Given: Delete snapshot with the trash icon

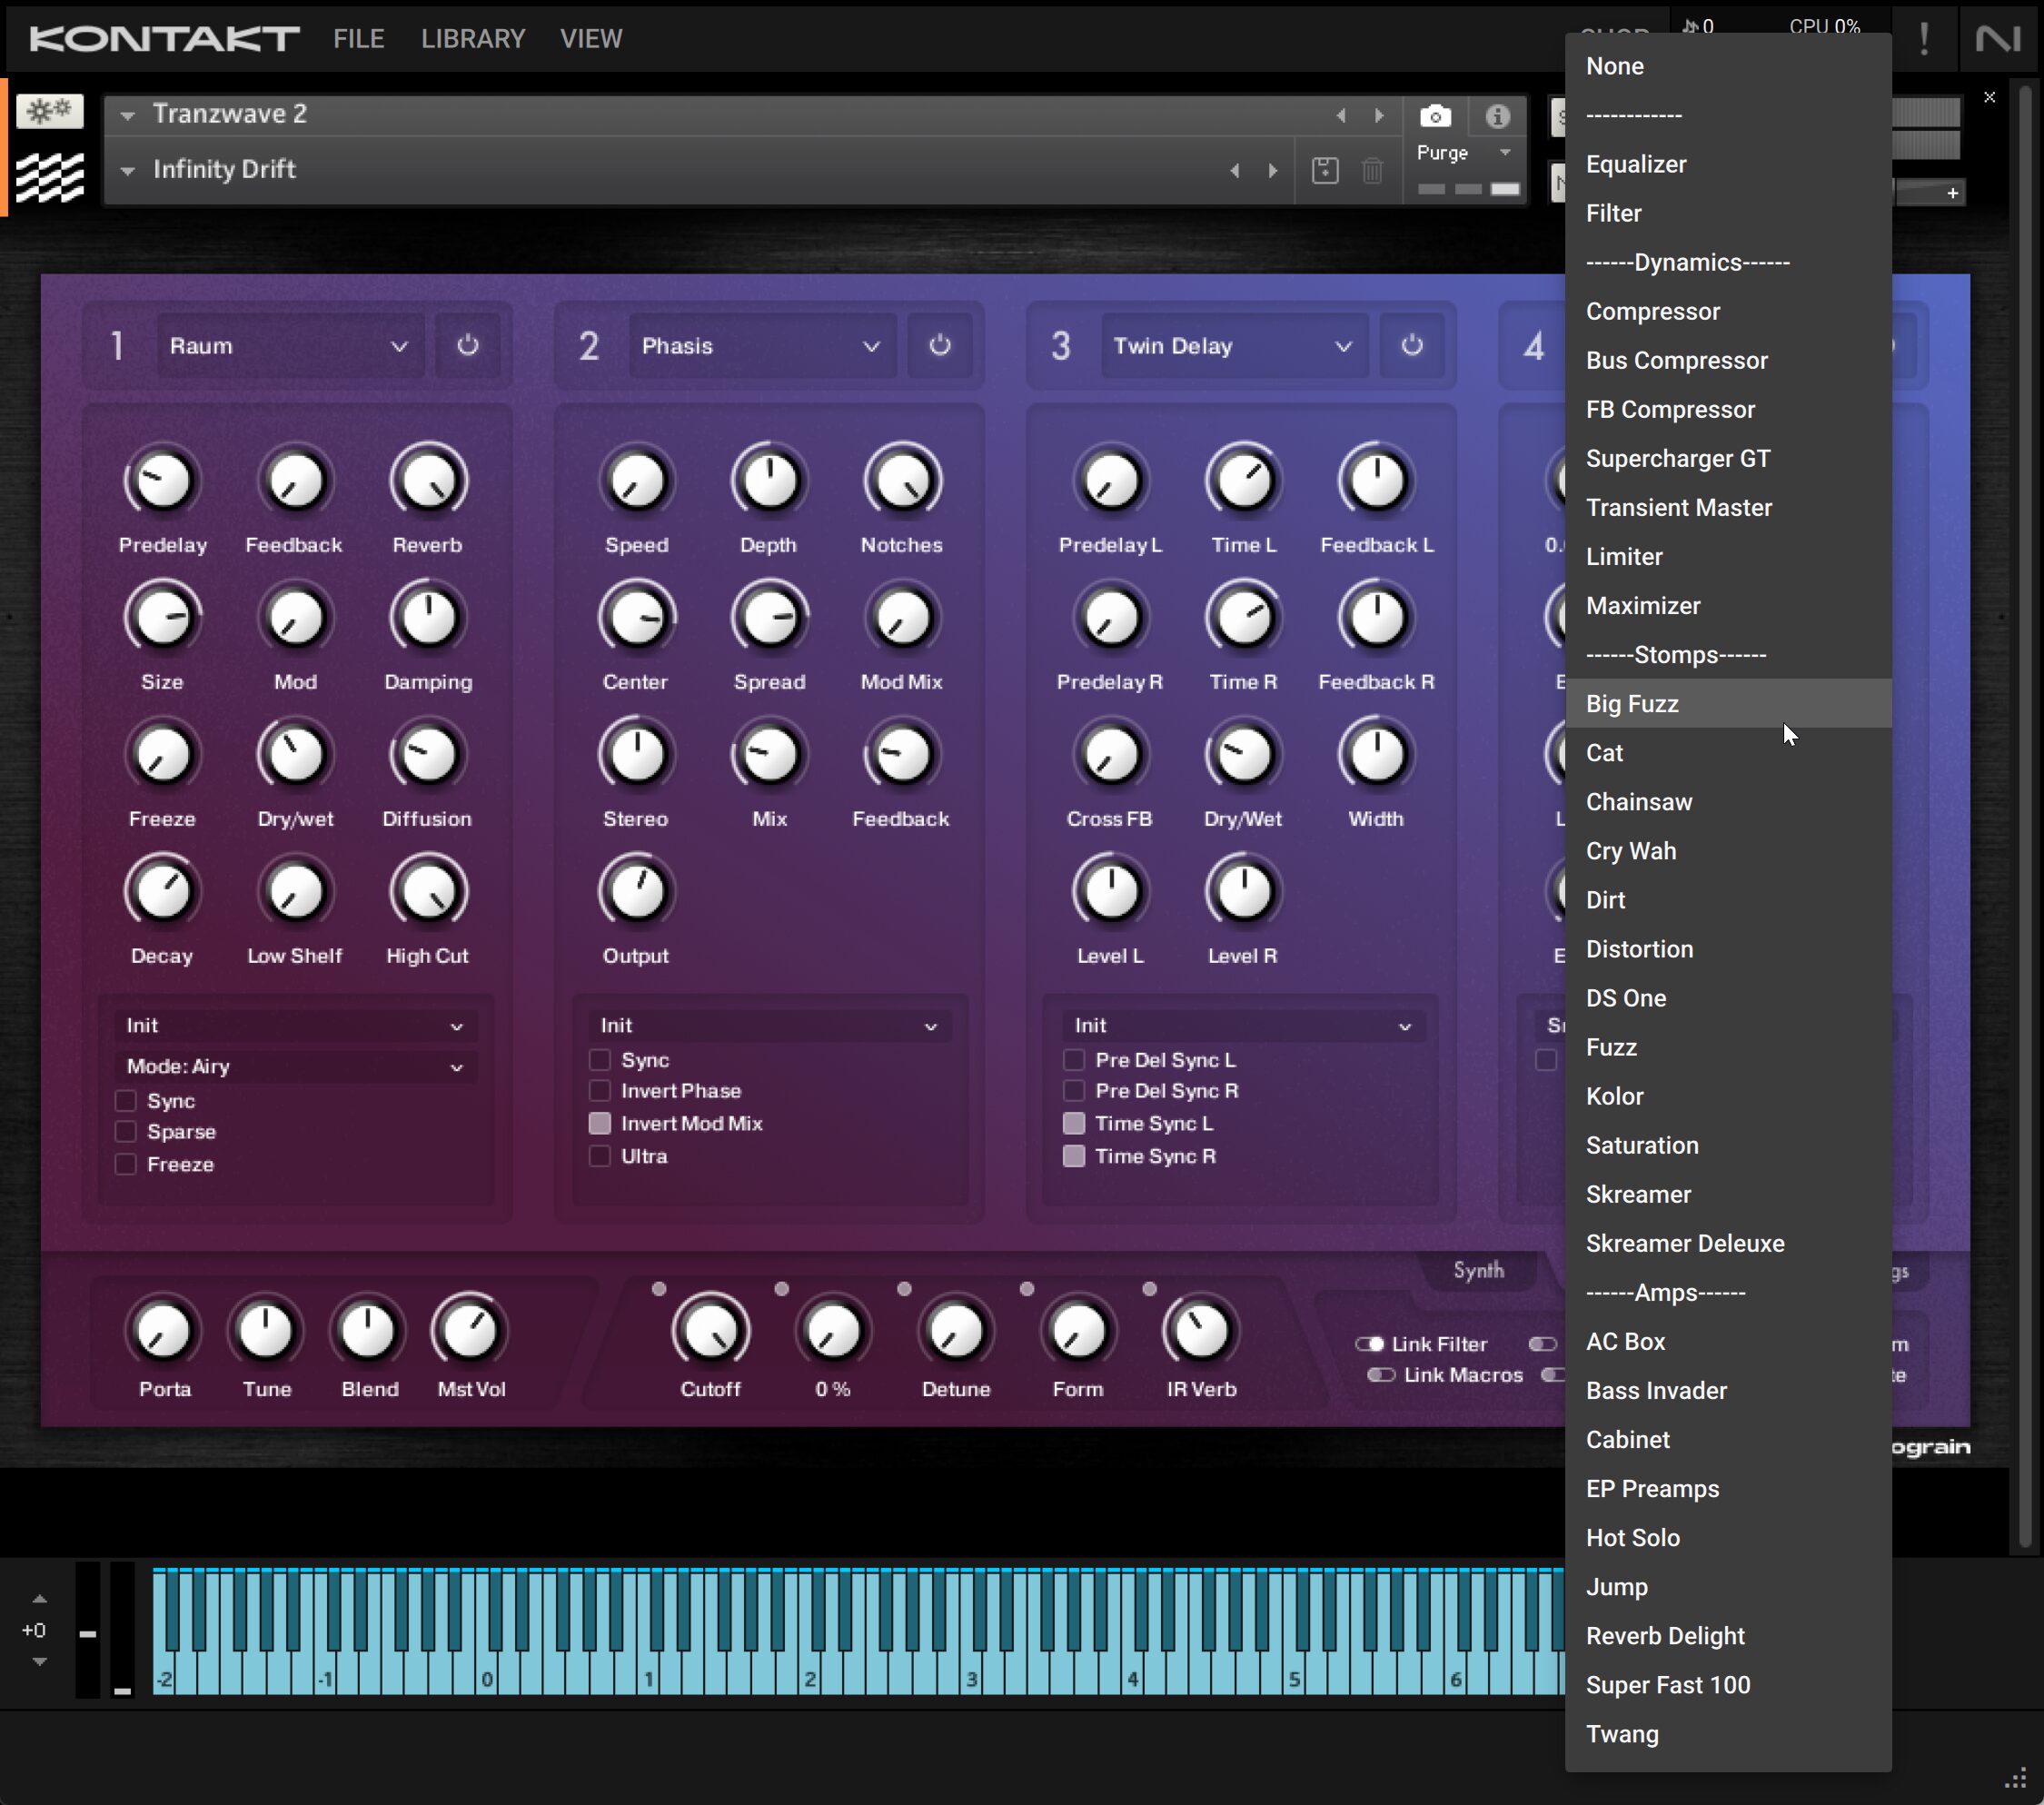Looking at the screenshot, I should point(1372,170).
